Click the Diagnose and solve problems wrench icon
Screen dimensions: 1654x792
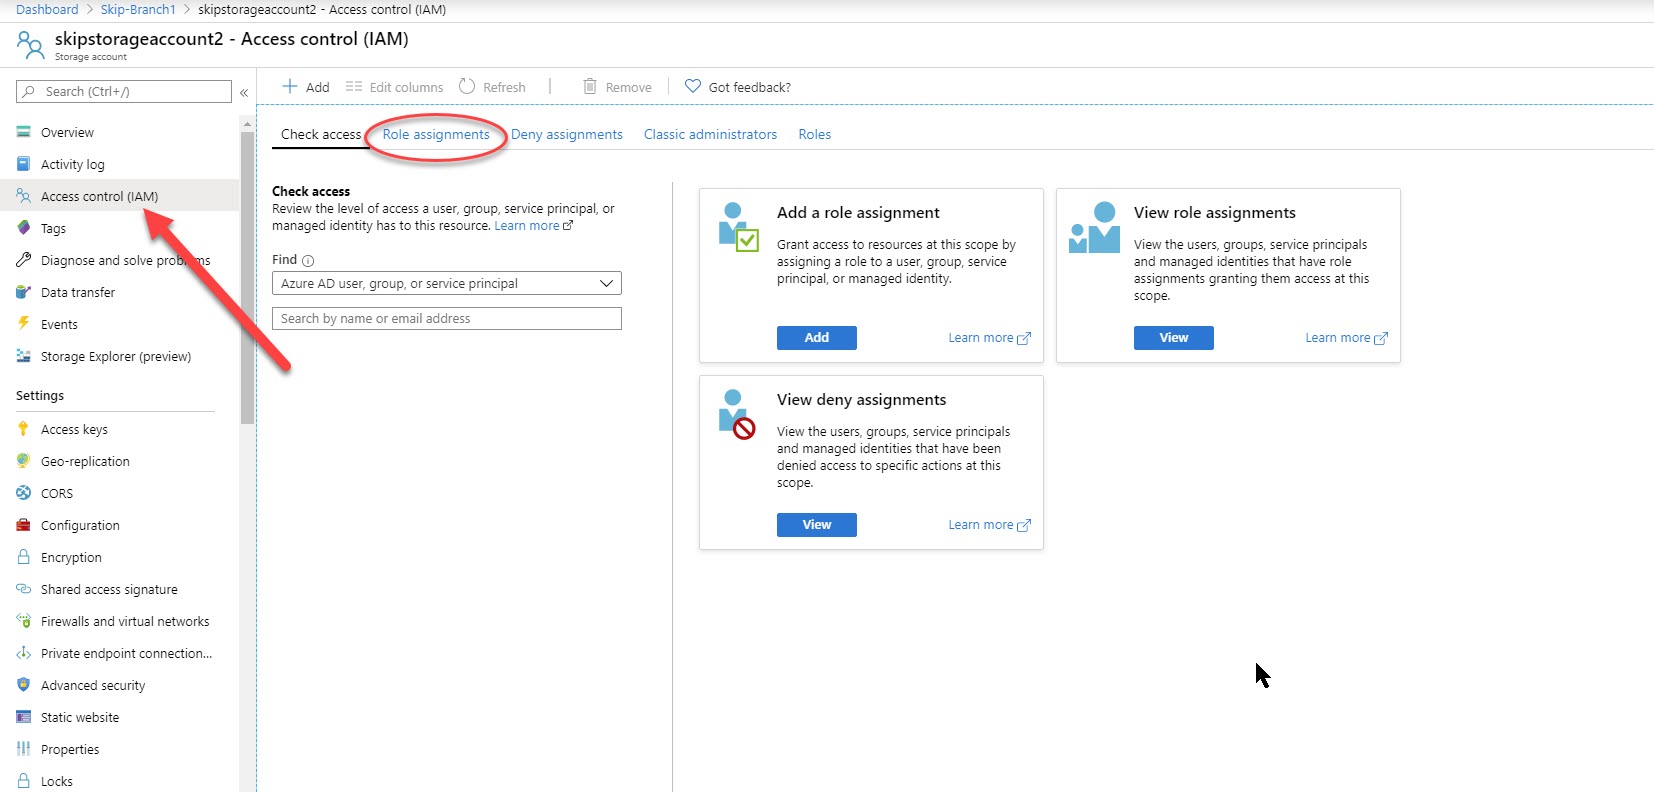click(23, 260)
